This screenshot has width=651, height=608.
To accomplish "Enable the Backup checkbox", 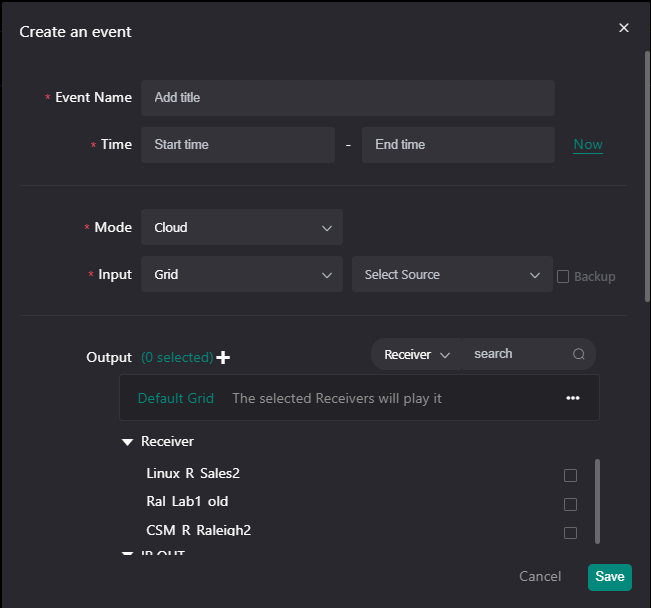I will (563, 277).
